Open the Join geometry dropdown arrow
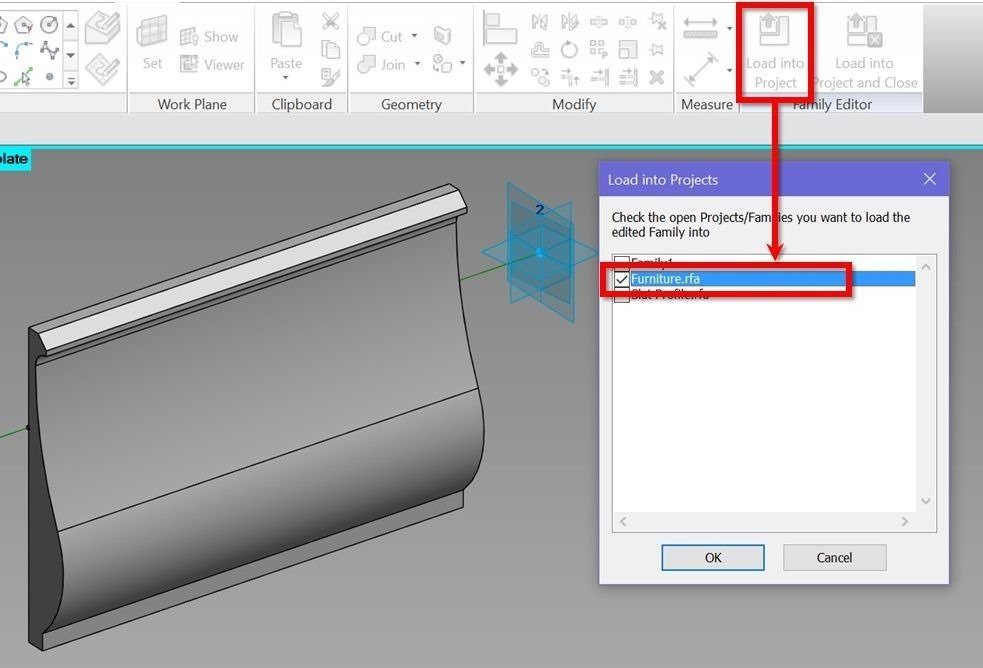Screen dimensions: 983x668 pyautogui.click(x=417, y=64)
